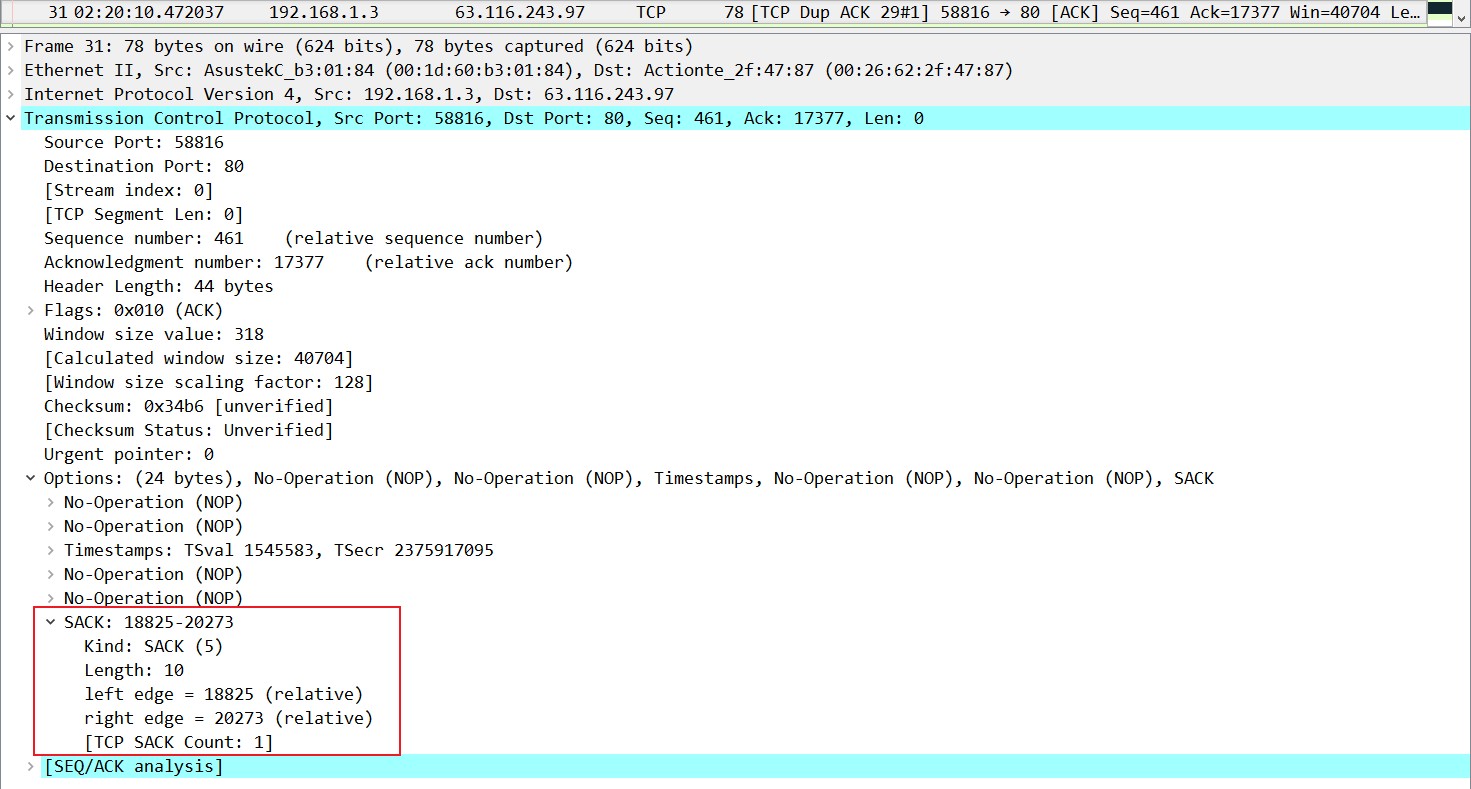Select the Kind: SACK (5) field

153,646
